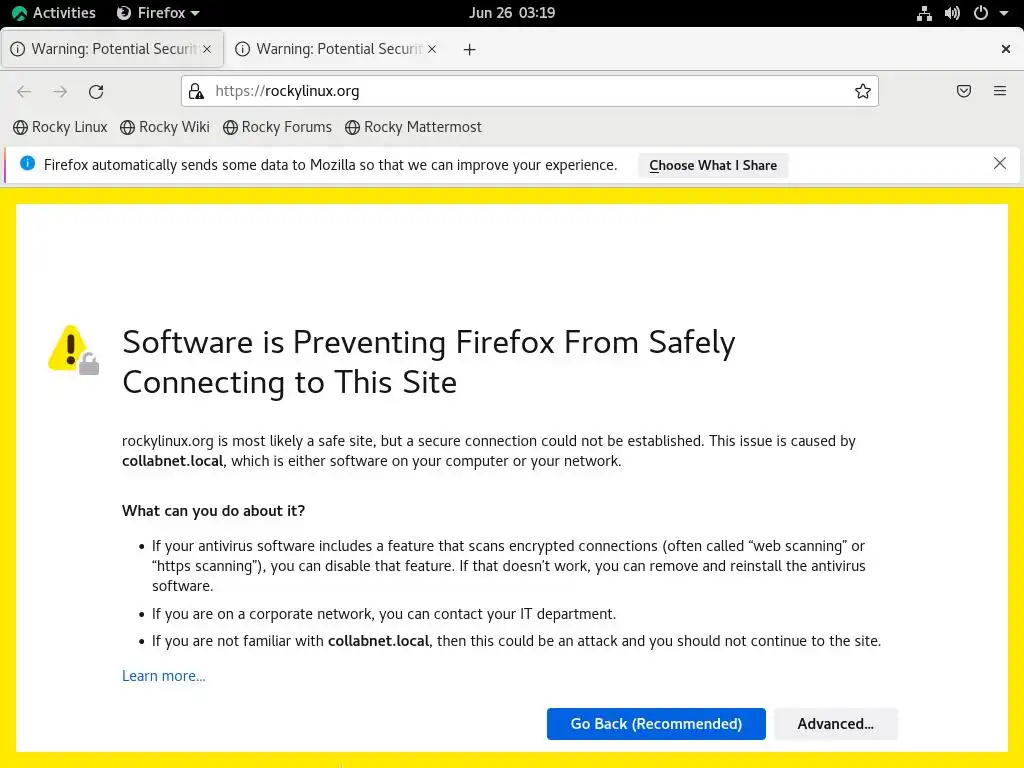Open the Save to Pocket icon
Screen dimensions: 1024x768
click(964, 91)
